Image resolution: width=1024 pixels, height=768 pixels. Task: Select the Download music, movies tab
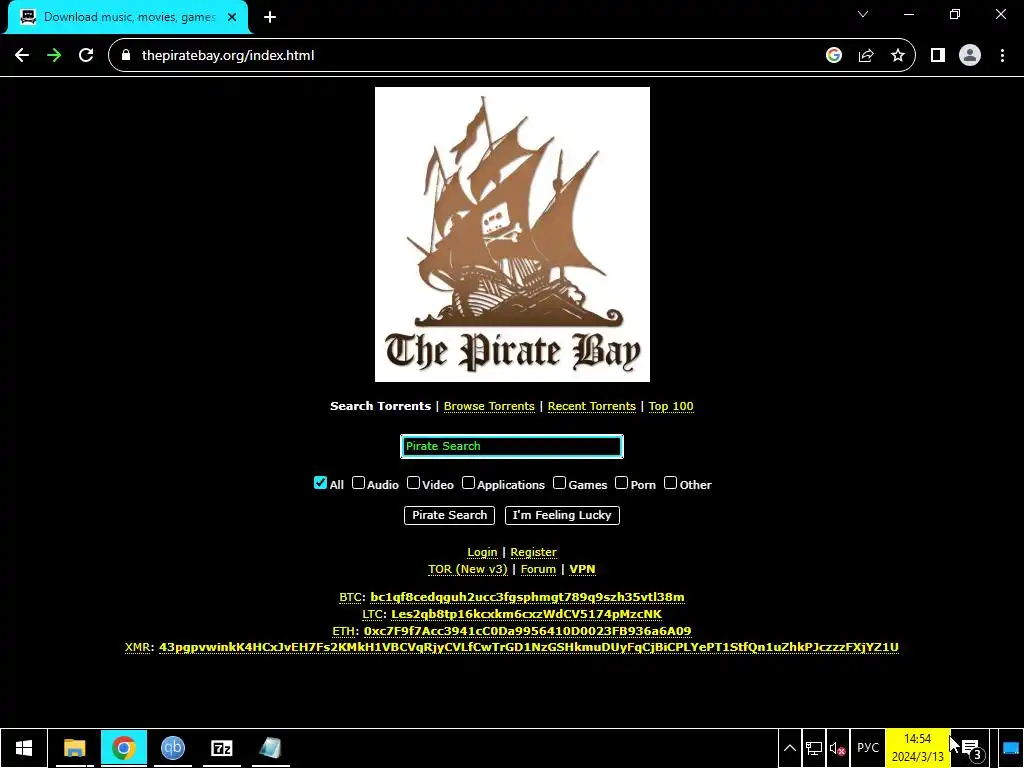point(129,17)
